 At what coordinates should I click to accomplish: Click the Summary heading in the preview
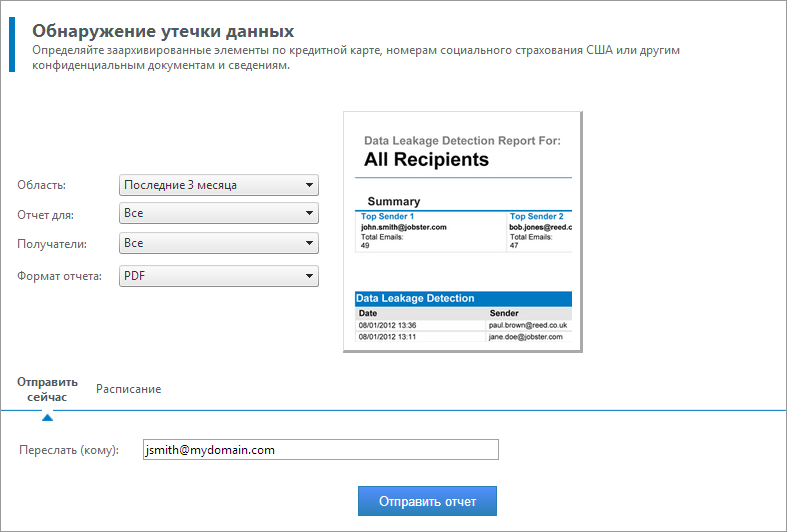pos(394,201)
